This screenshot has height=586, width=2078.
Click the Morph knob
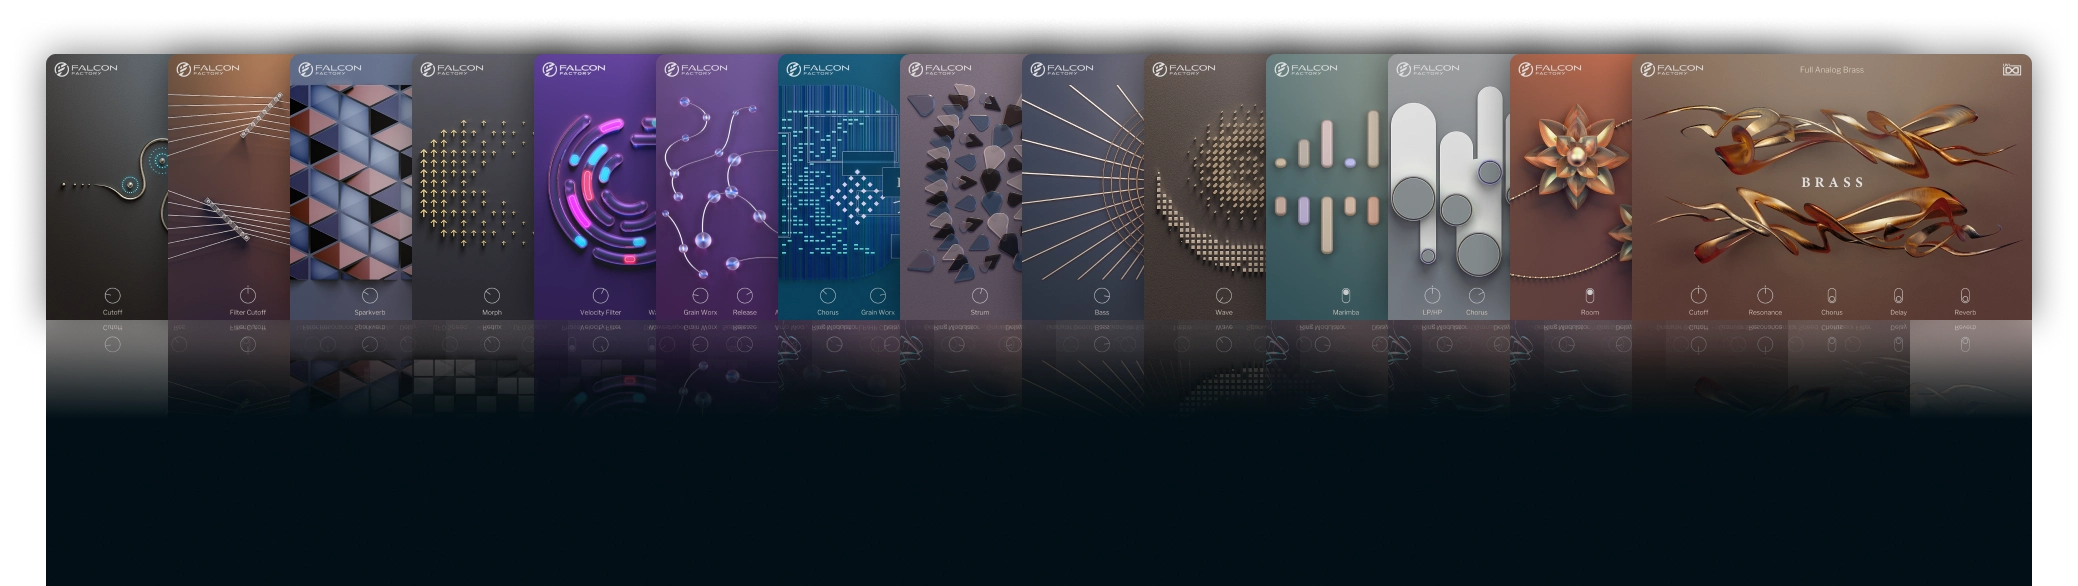coord(492,296)
